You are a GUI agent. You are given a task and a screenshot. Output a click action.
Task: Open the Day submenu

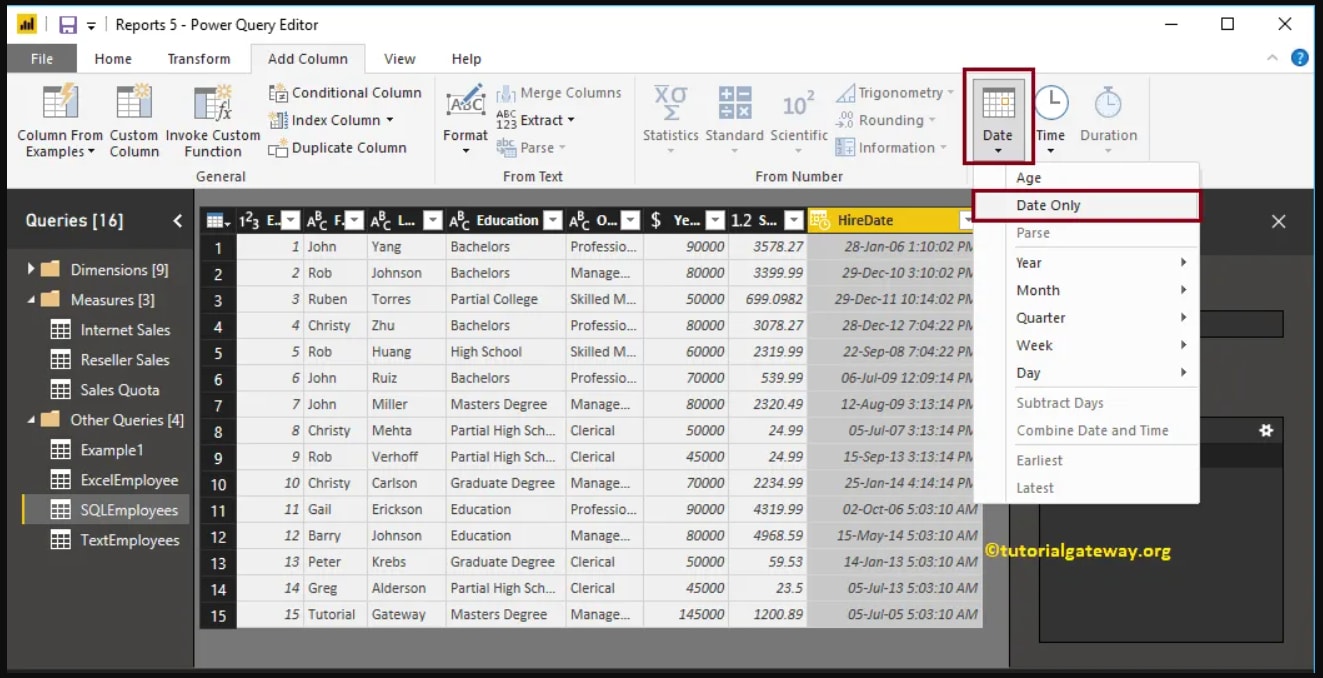[1087, 373]
